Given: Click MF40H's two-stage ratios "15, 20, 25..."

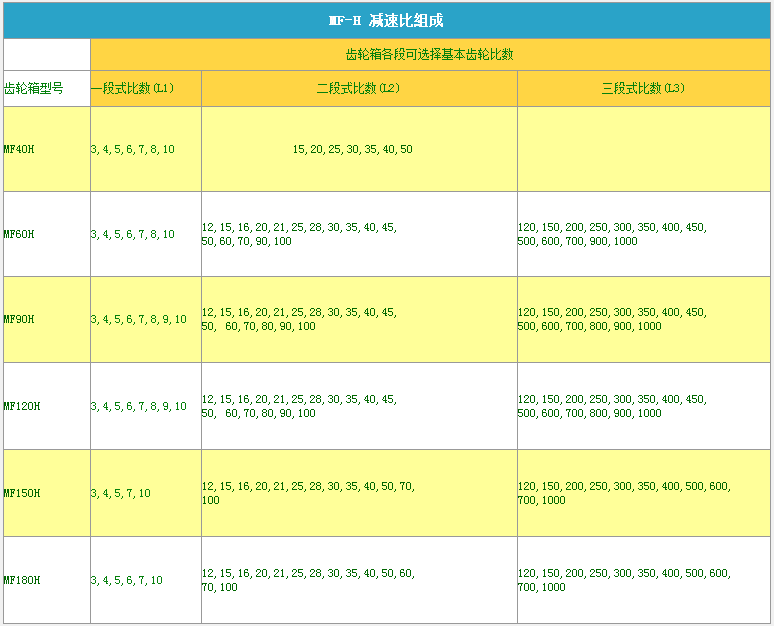Looking at the screenshot, I should (x=352, y=149).
